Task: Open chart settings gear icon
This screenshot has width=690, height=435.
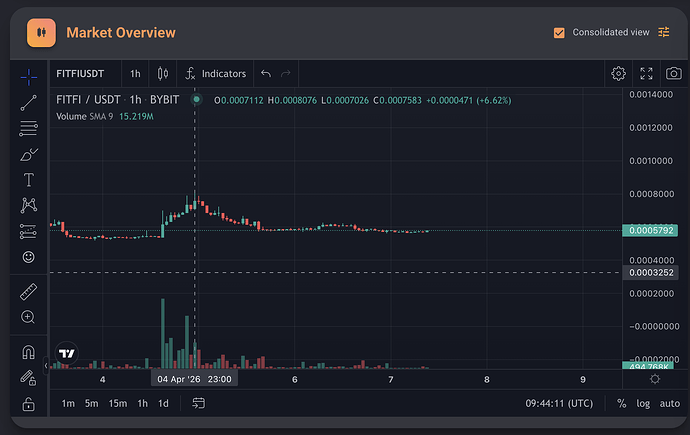Action: coord(618,73)
